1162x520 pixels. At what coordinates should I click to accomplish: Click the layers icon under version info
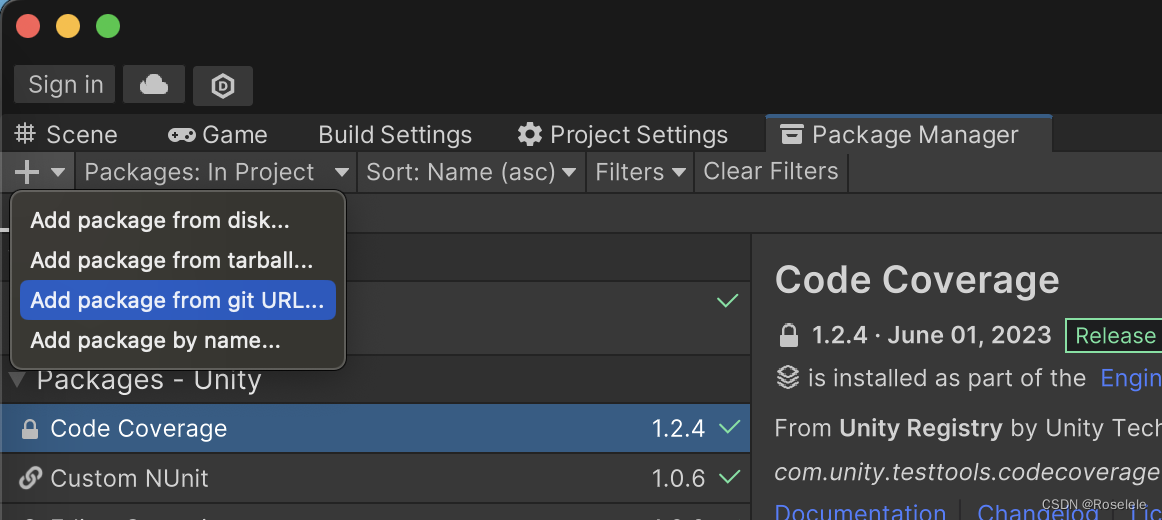[788, 378]
